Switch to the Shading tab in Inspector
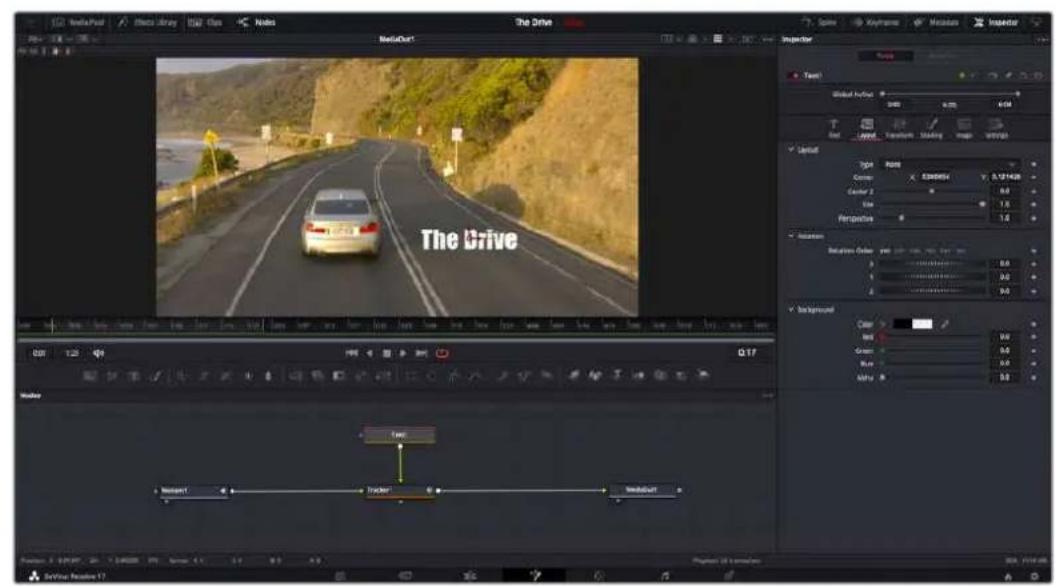The height and width of the screenshot is (587, 1056). click(x=931, y=128)
